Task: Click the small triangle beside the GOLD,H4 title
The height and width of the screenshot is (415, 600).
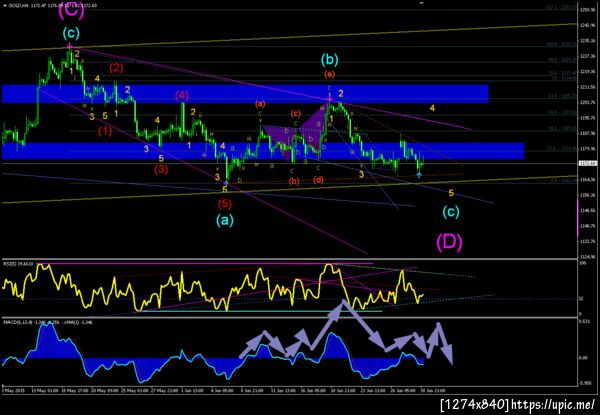Action: pos(5,6)
